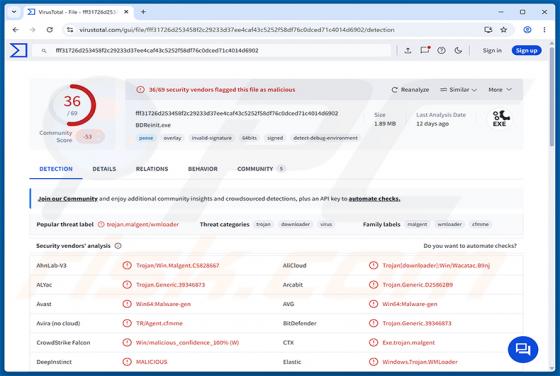The image size is (560, 376).
Task: Click the alert icon beside Popular threat label
Action: 101,224
